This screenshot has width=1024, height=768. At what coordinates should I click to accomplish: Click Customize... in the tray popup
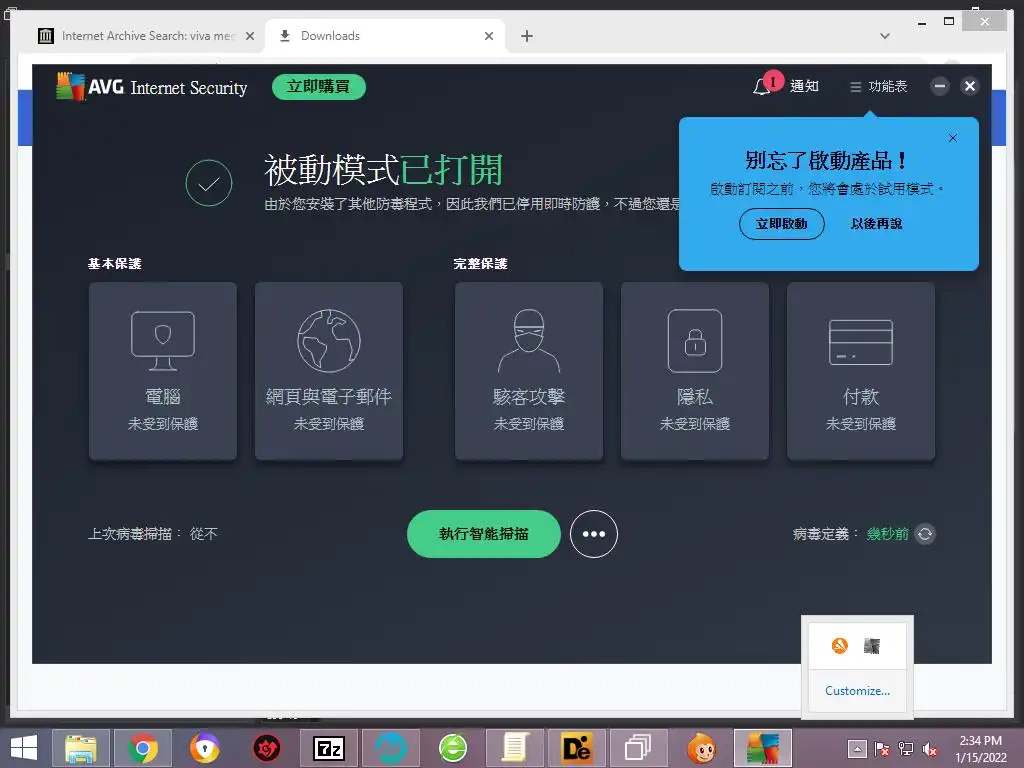[x=857, y=691]
